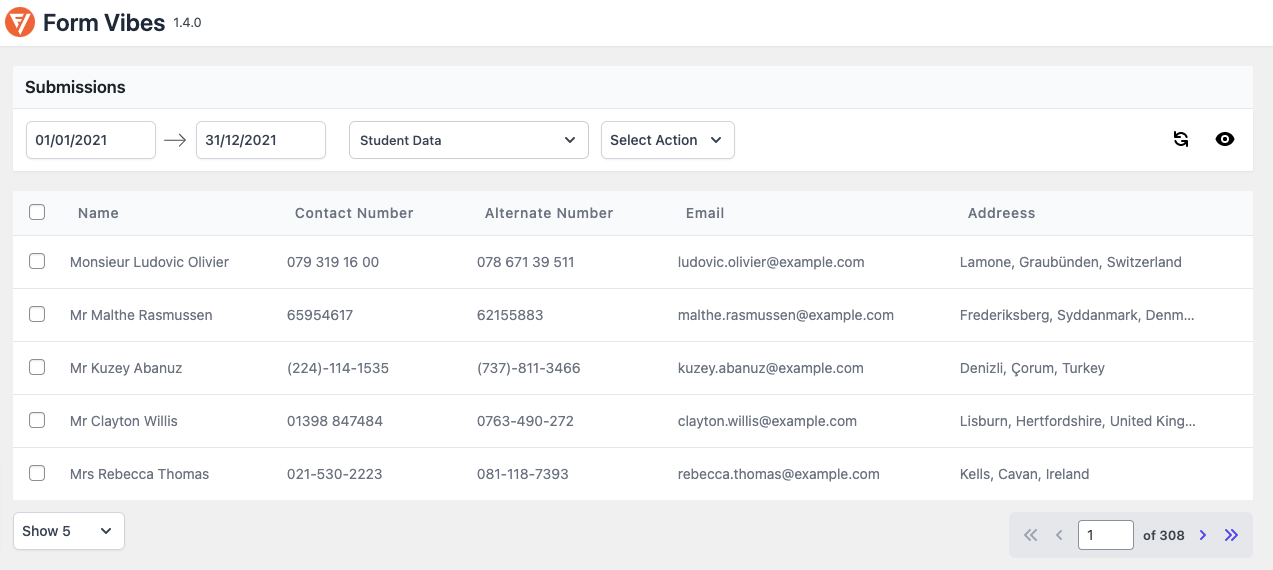
Task: Click contact number (224)-114-1535
Action: 338,368
